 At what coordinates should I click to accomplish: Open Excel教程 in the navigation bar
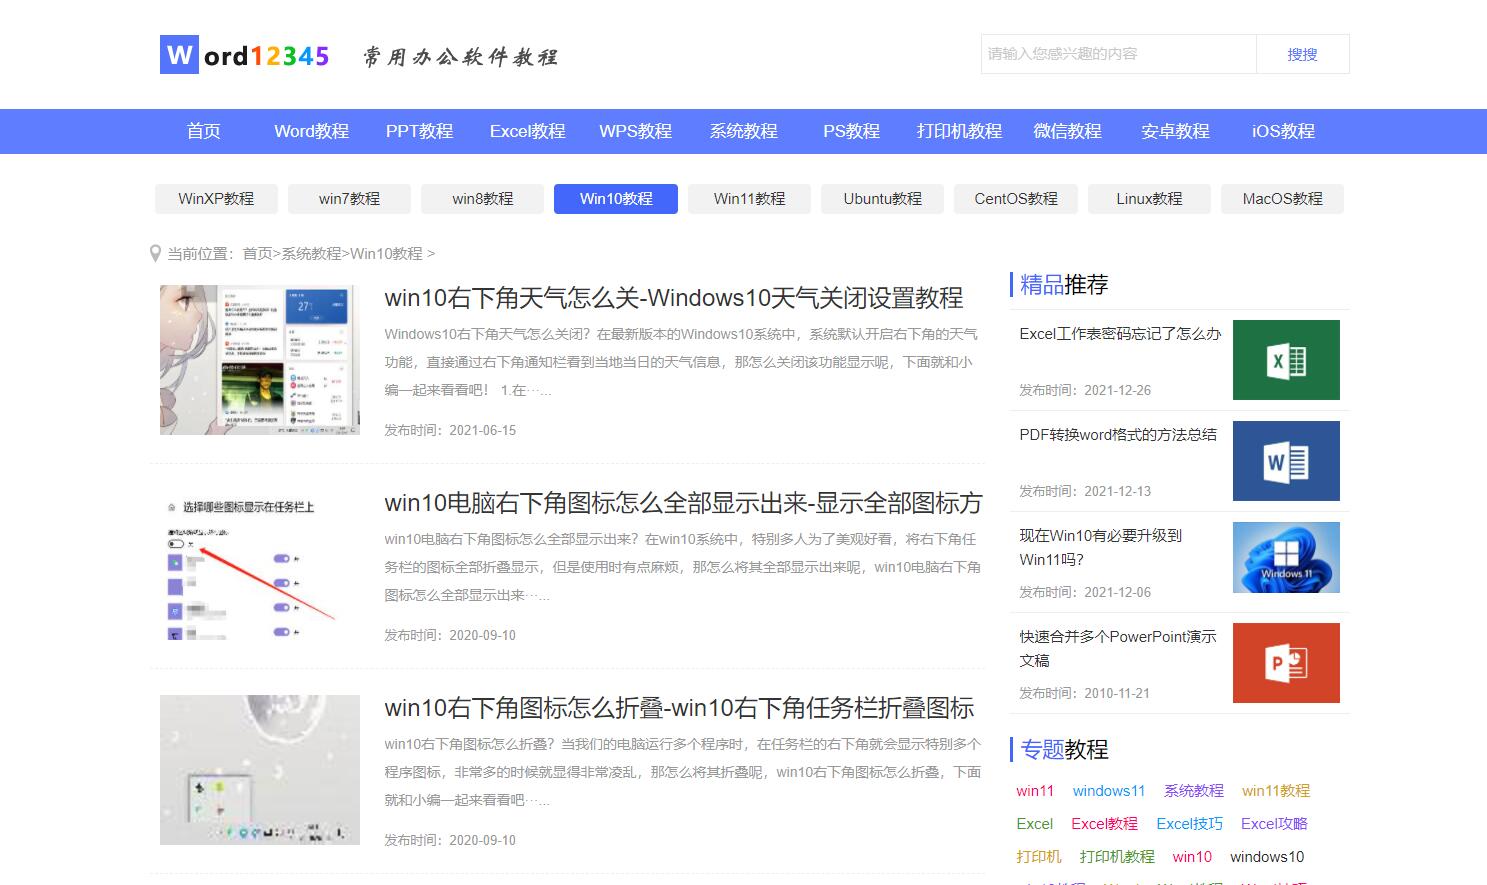tap(528, 131)
